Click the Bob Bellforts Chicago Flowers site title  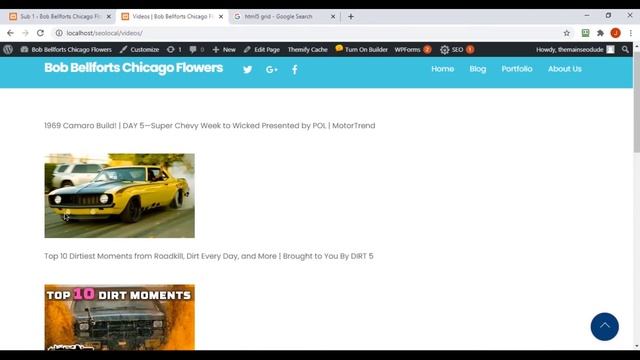click(x=133, y=68)
